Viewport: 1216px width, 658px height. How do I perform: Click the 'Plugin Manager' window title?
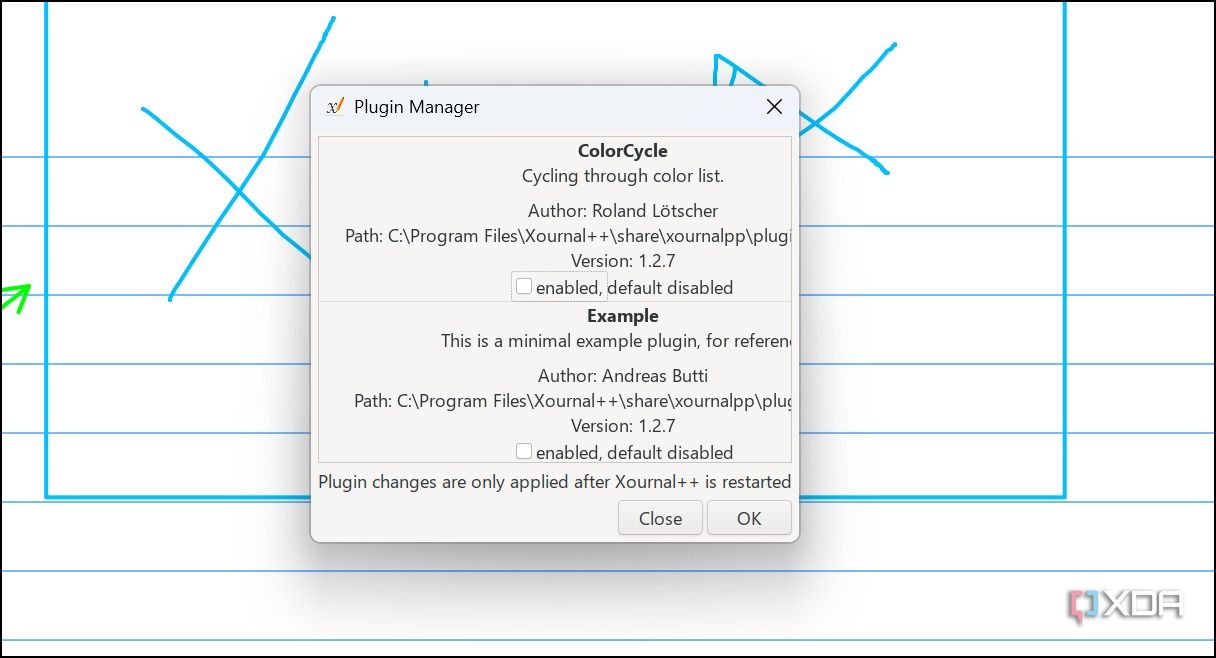point(417,107)
